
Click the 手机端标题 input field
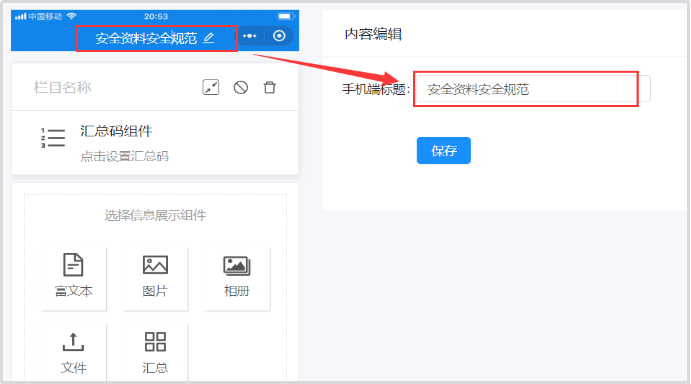533,89
